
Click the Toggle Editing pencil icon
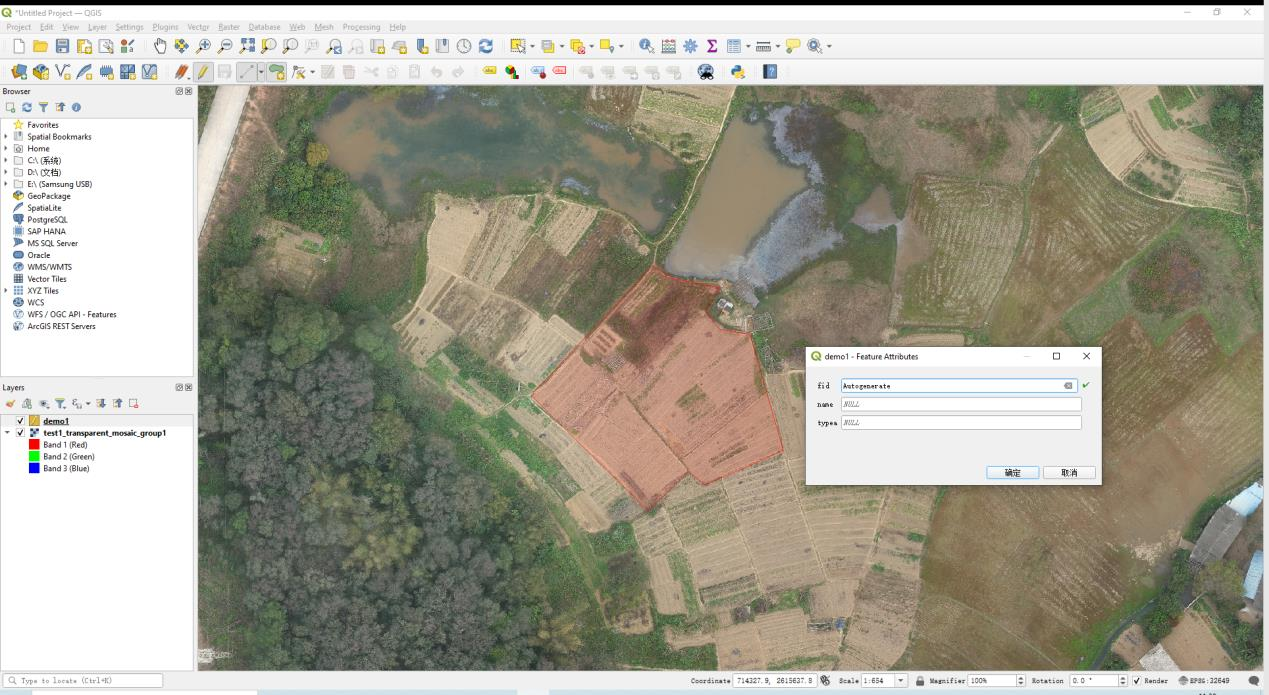(x=202, y=72)
